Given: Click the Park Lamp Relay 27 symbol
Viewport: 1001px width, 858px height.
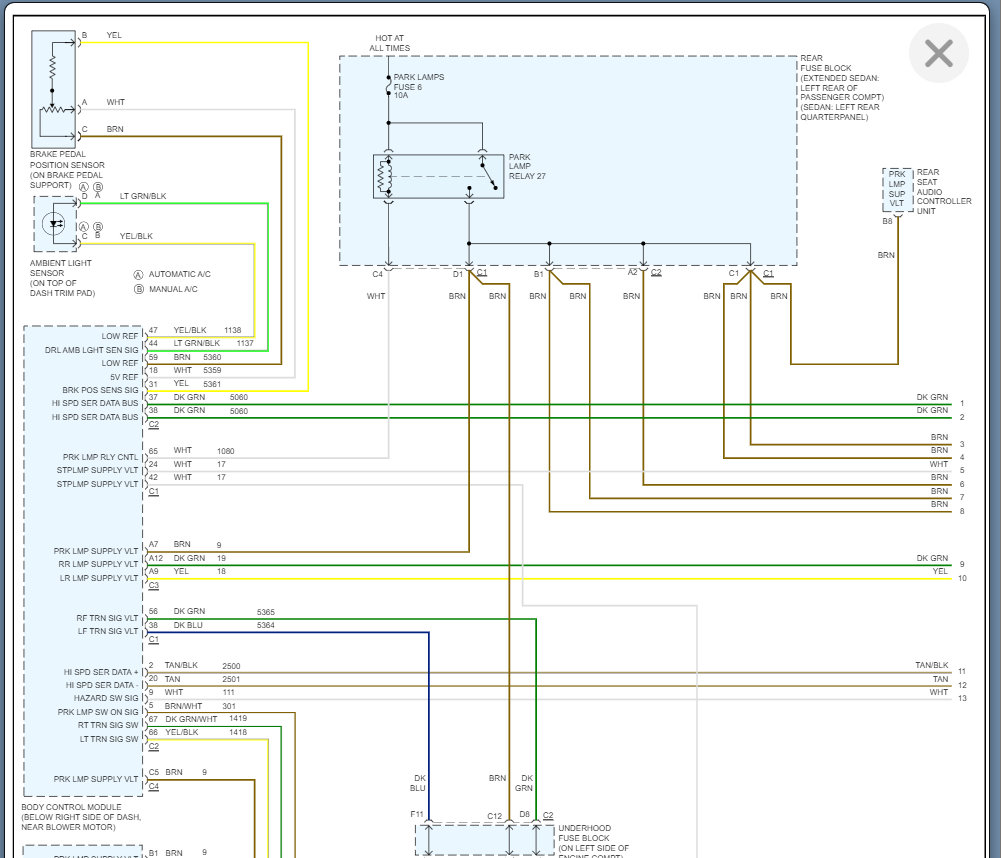Looking at the screenshot, I should tap(438, 176).
